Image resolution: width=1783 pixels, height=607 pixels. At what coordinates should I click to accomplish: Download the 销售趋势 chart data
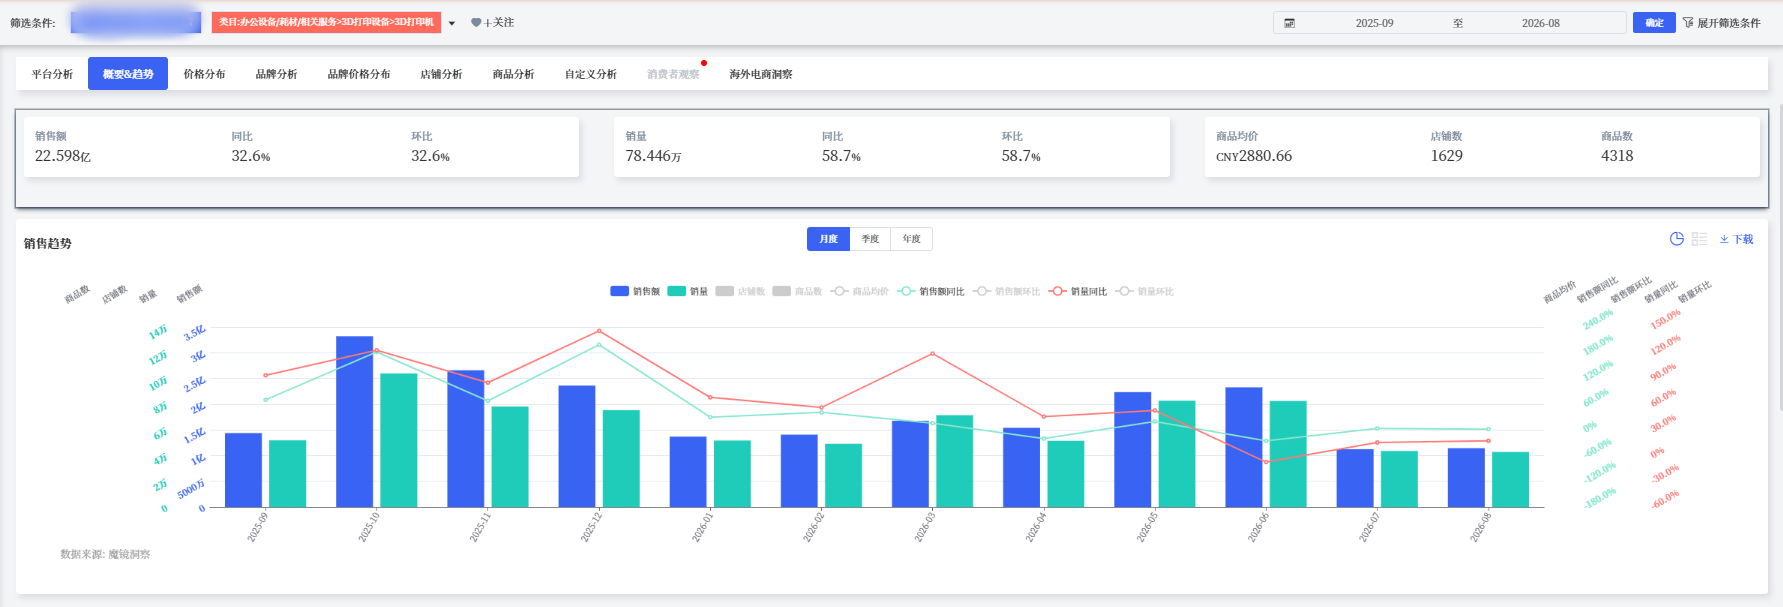coord(1737,239)
